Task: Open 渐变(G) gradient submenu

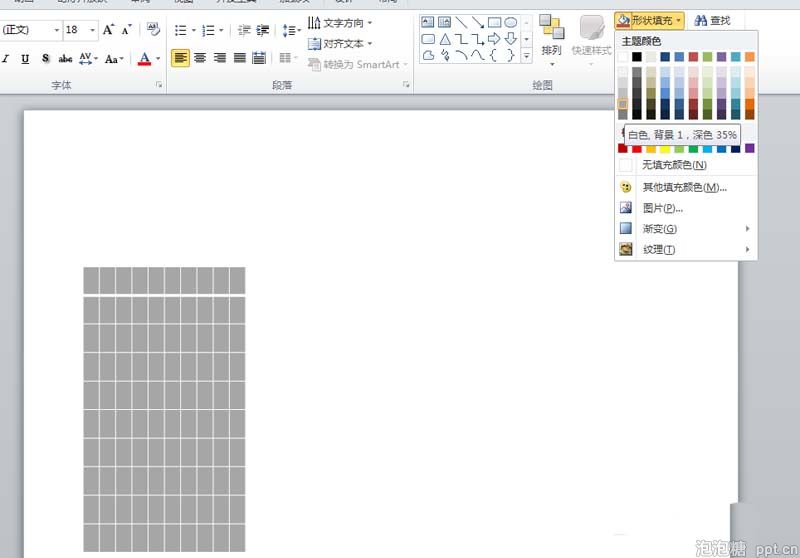Action: coord(686,229)
